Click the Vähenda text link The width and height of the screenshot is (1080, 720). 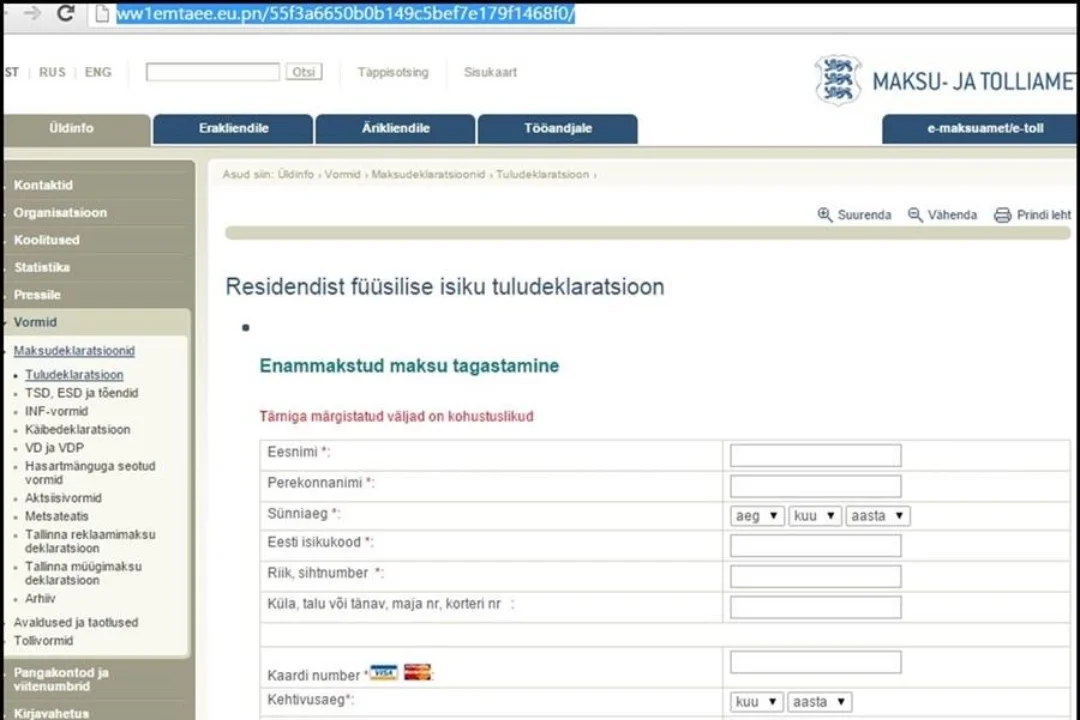[x=952, y=215]
